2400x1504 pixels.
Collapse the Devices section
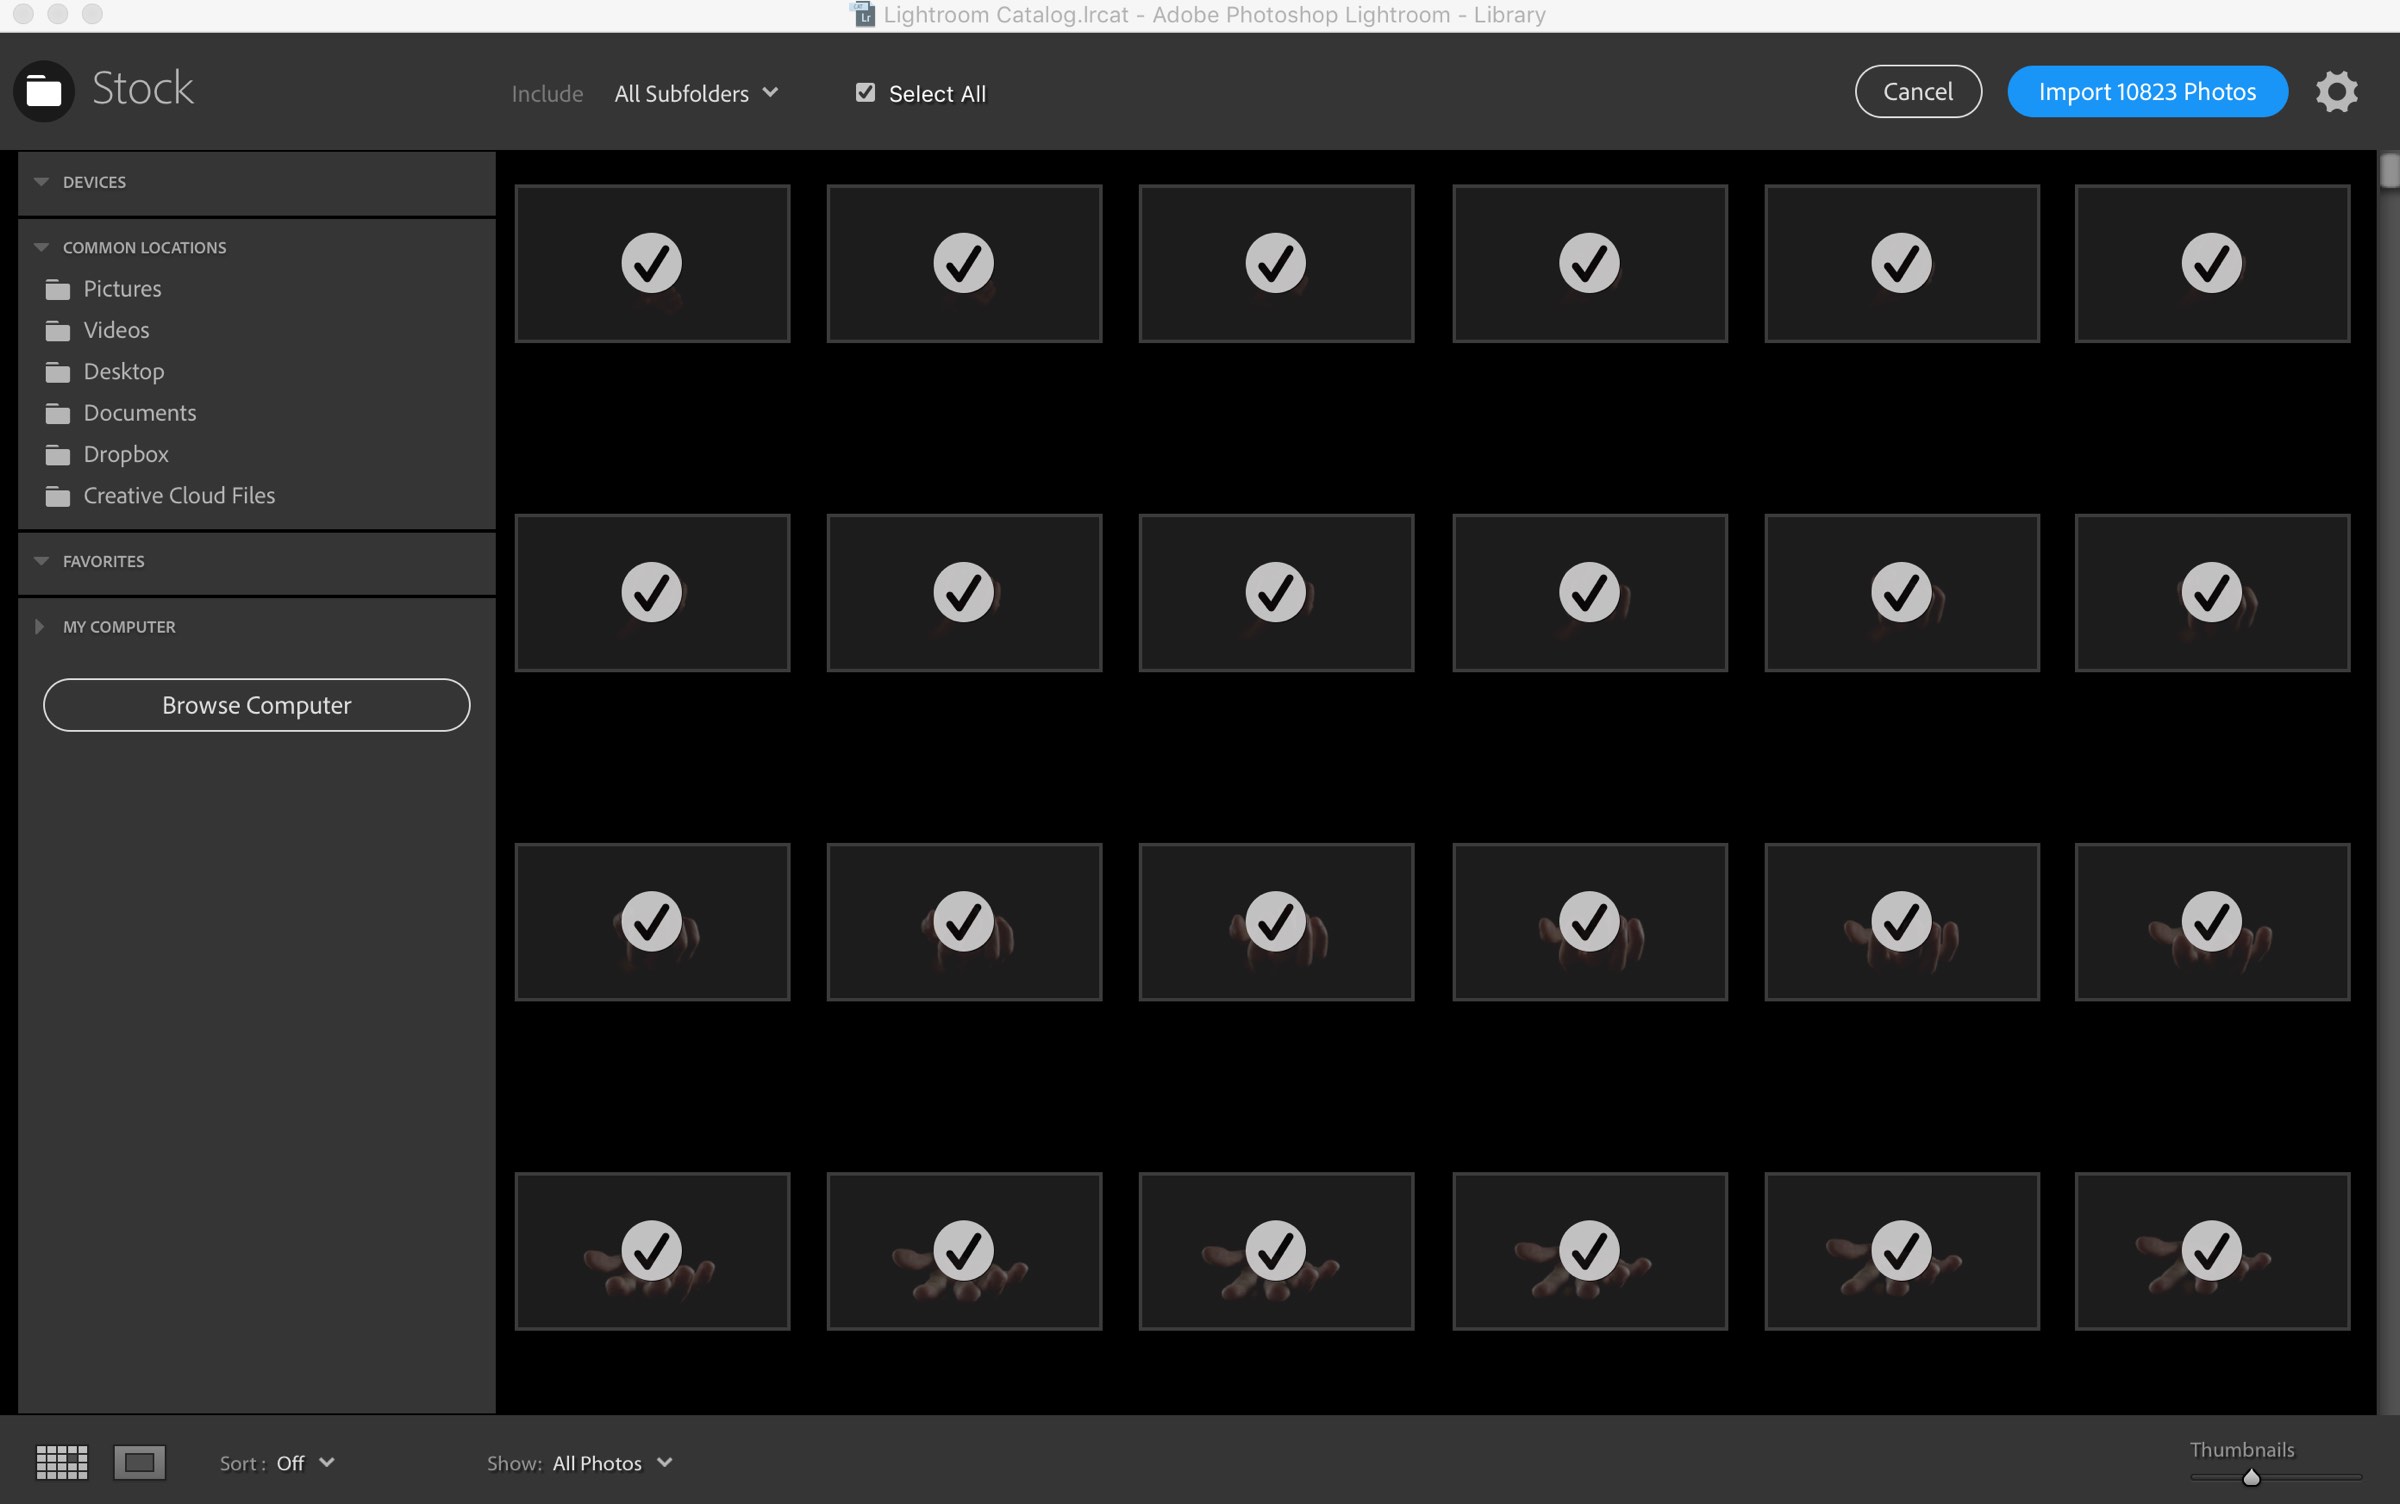coord(41,182)
